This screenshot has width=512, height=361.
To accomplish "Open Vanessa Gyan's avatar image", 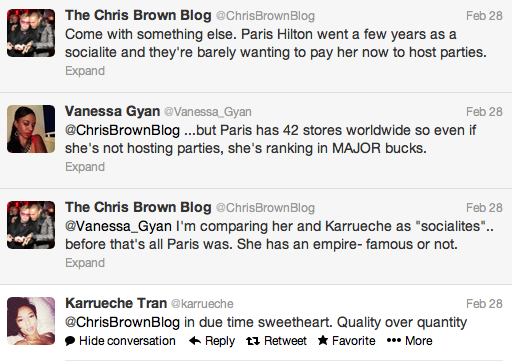I will pos(31,129).
